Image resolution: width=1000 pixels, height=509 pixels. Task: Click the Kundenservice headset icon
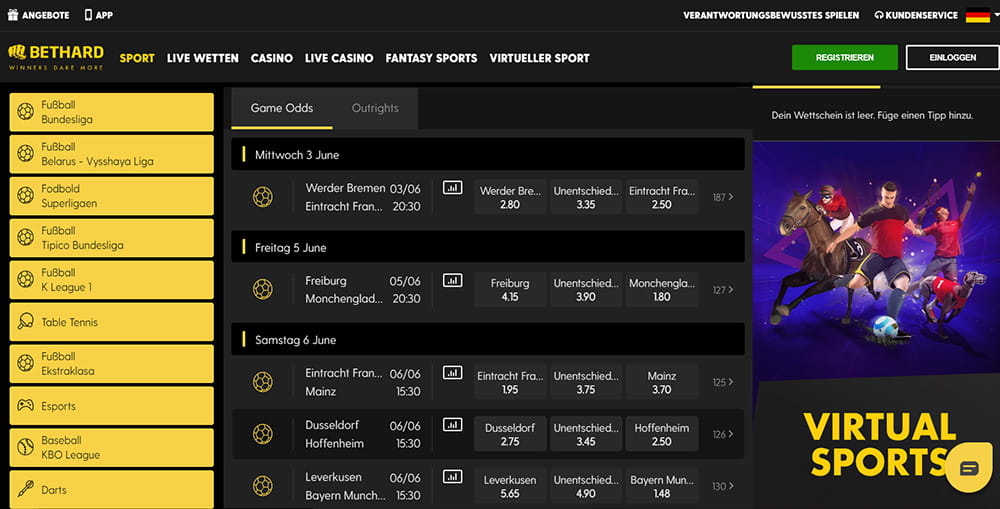click(879, 15)
